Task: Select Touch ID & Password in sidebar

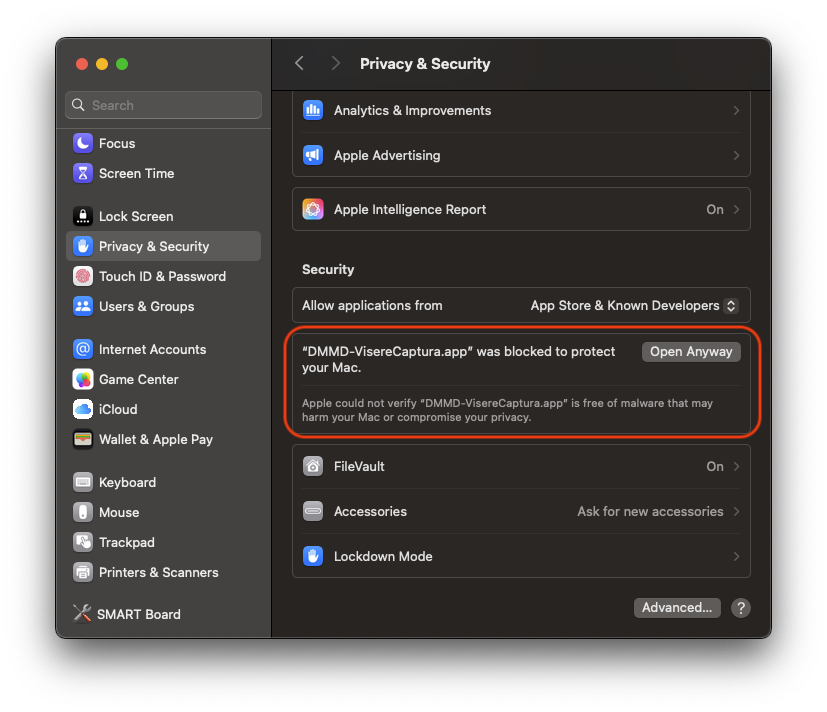Action: coord(164,276)
